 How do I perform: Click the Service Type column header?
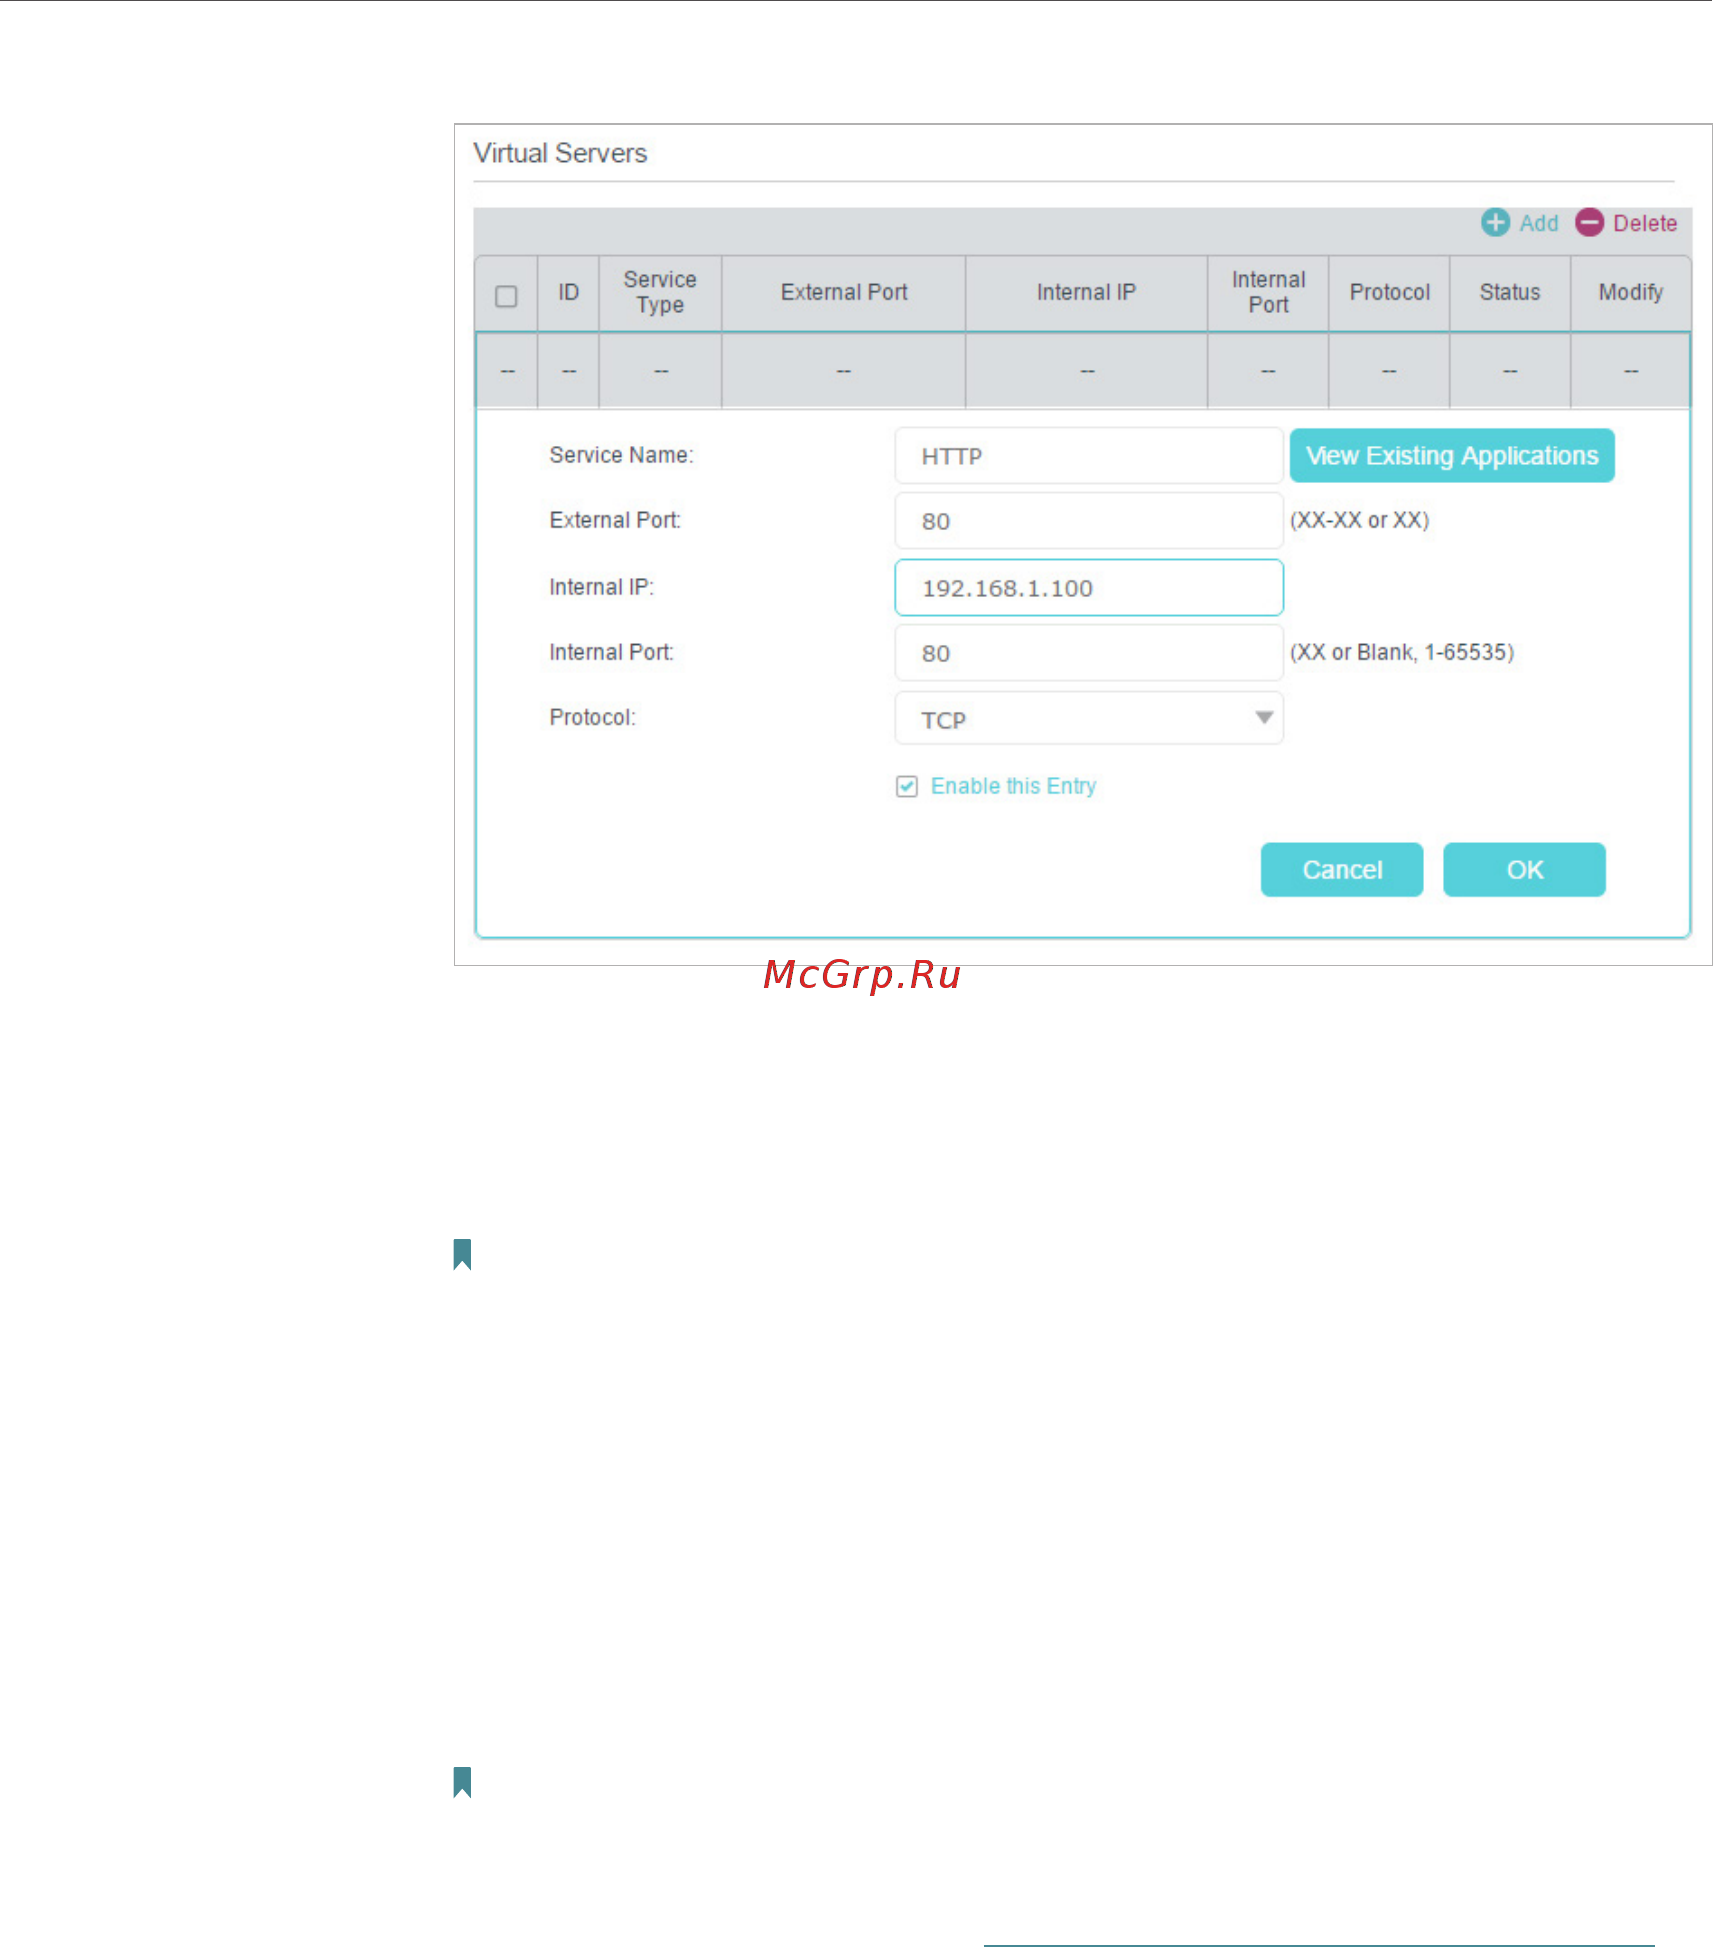[x=660, y=292]
